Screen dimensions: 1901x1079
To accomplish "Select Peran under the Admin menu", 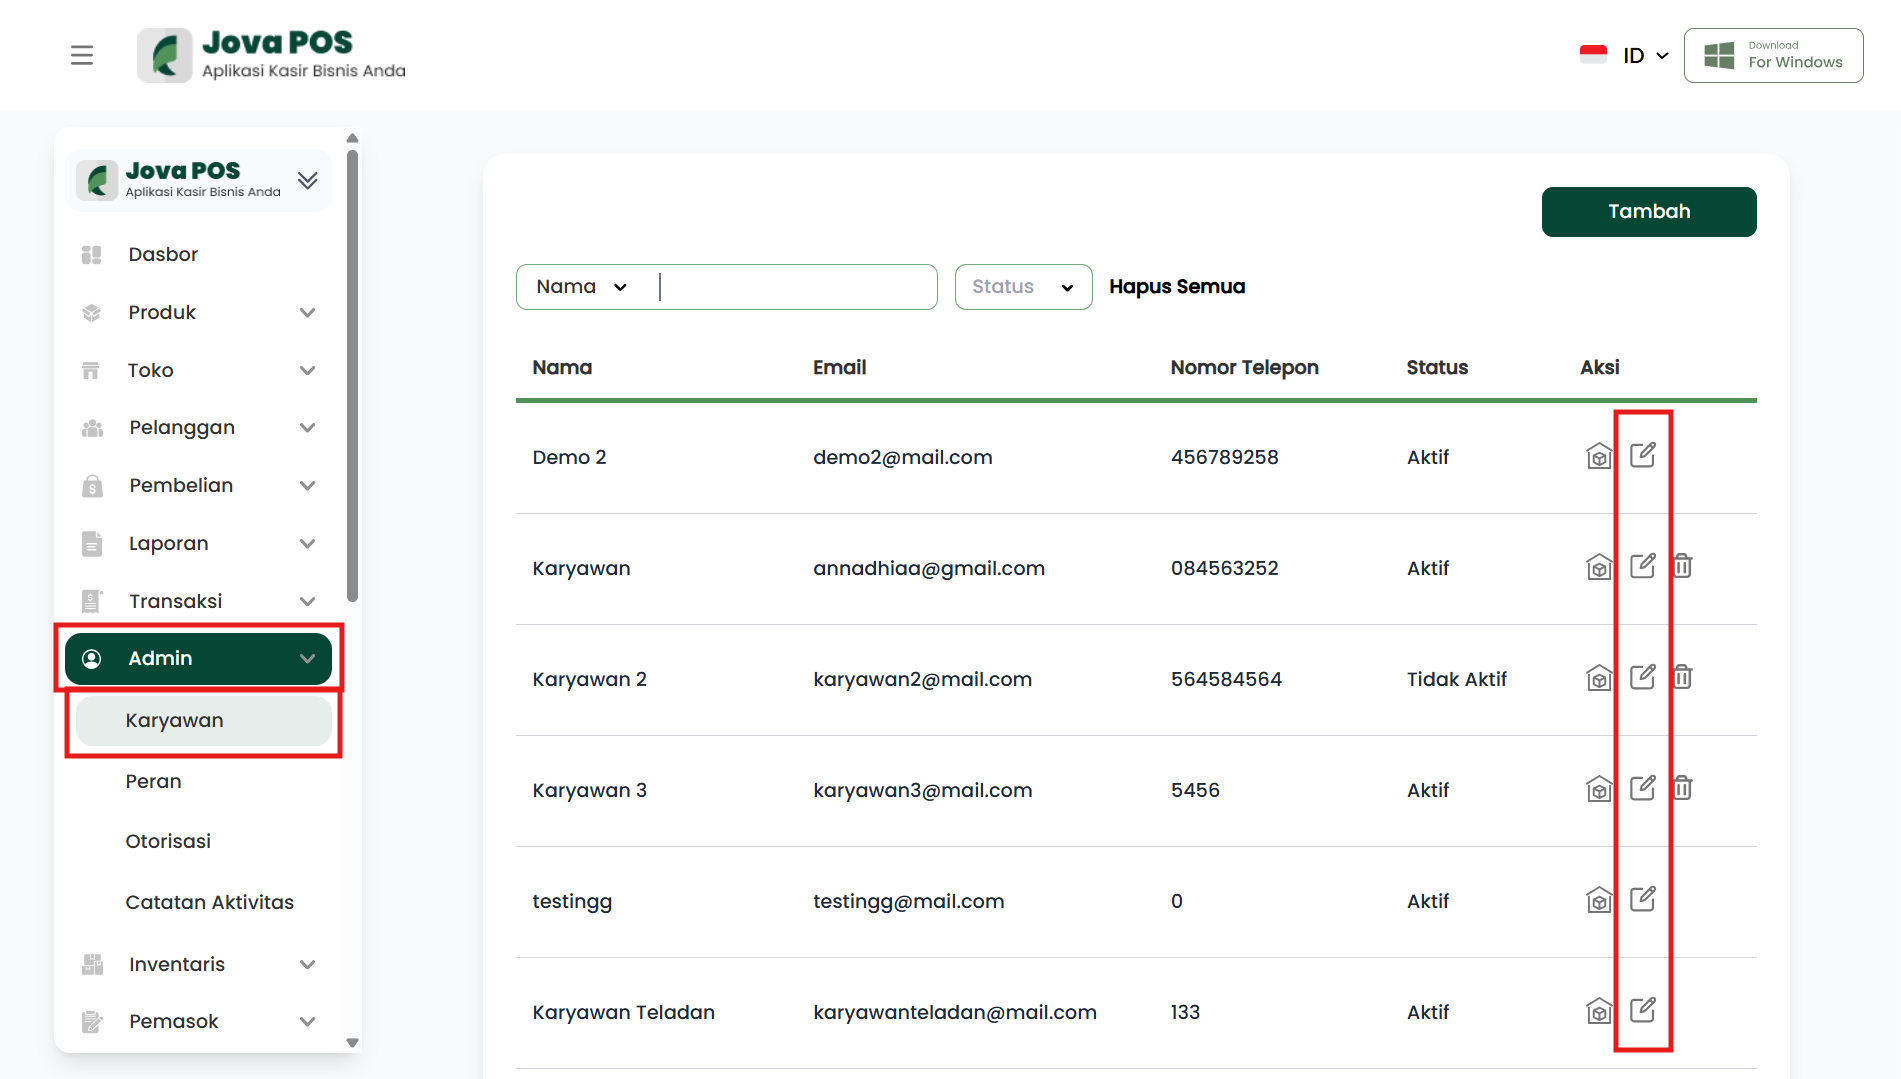I will point(153,781).
